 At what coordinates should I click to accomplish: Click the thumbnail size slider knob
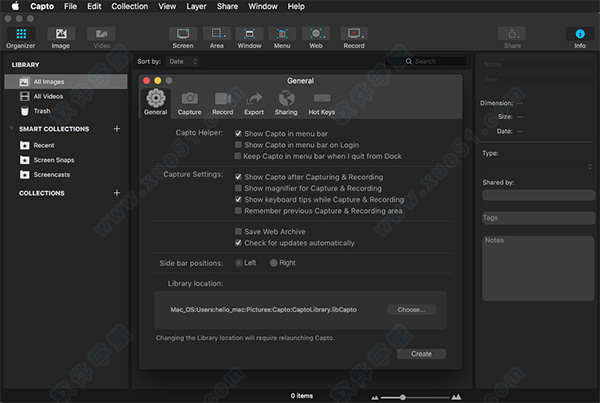click(403, 397)
